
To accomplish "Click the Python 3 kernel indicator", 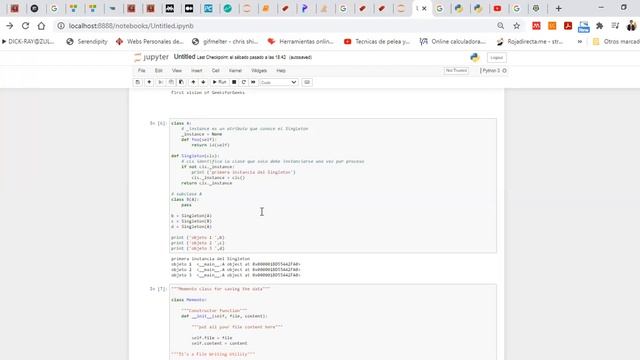I will (x=493, y=71).
